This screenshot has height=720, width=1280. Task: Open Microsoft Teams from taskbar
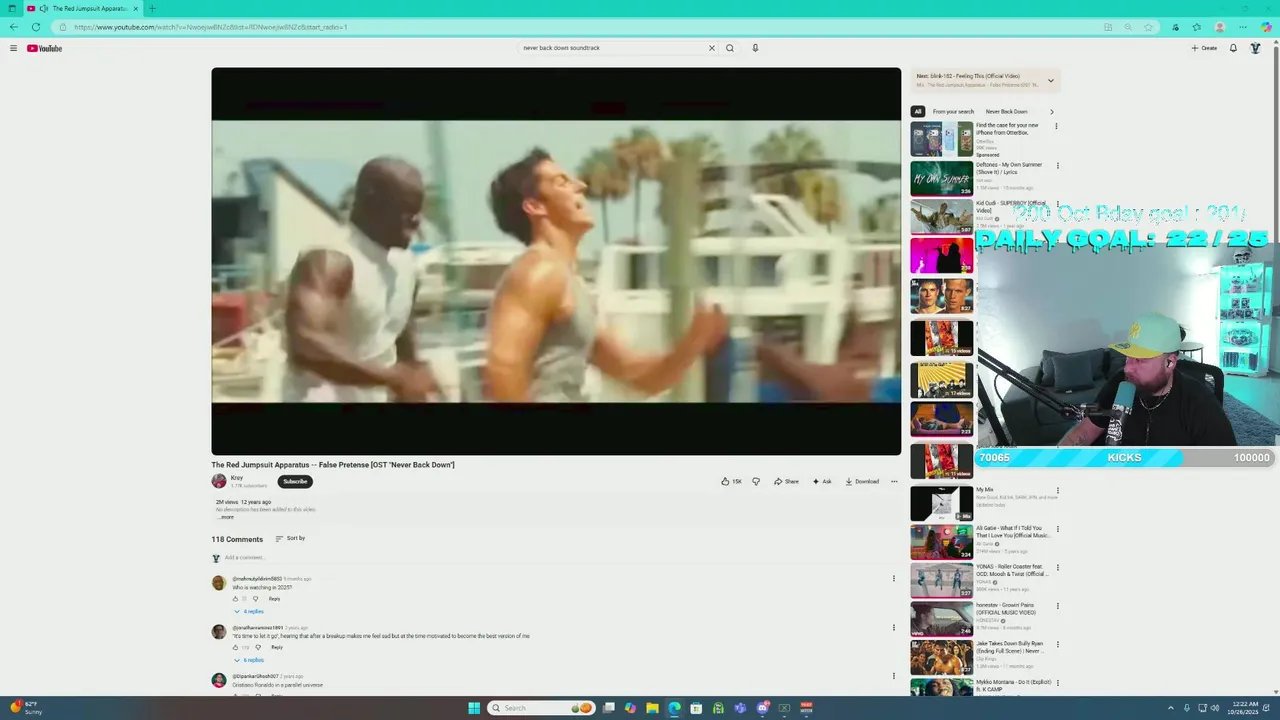coord(740,708)
